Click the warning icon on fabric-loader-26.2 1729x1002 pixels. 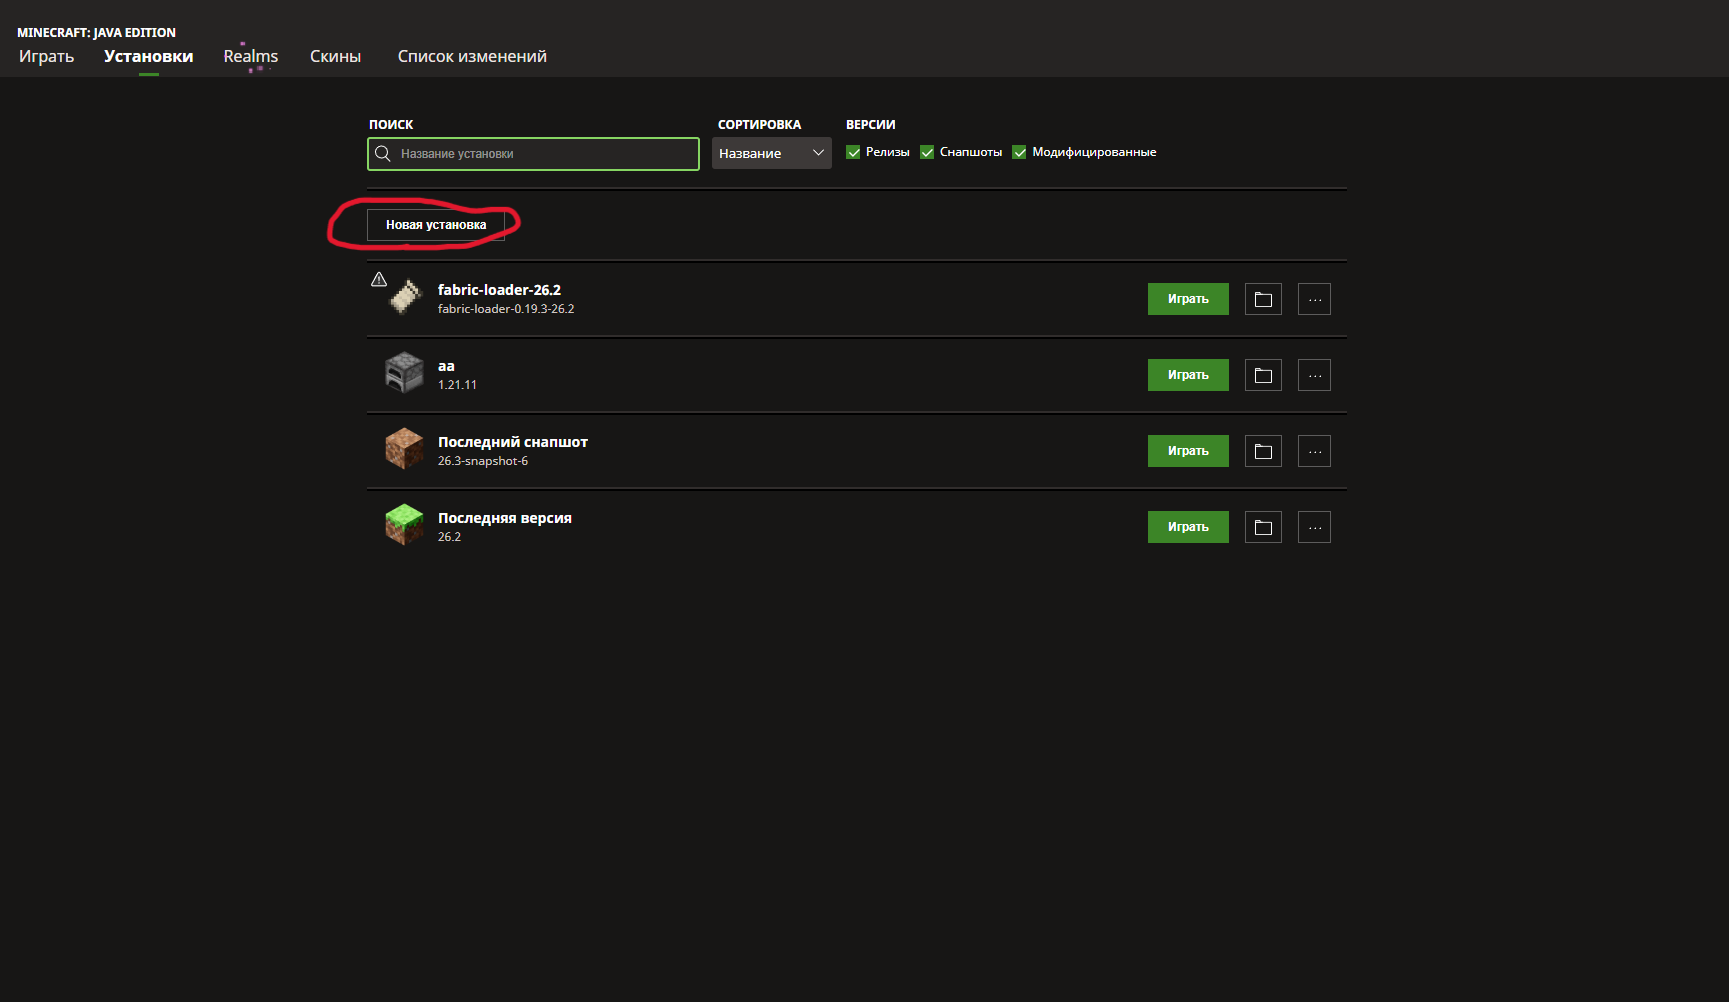tap(379, 280)
